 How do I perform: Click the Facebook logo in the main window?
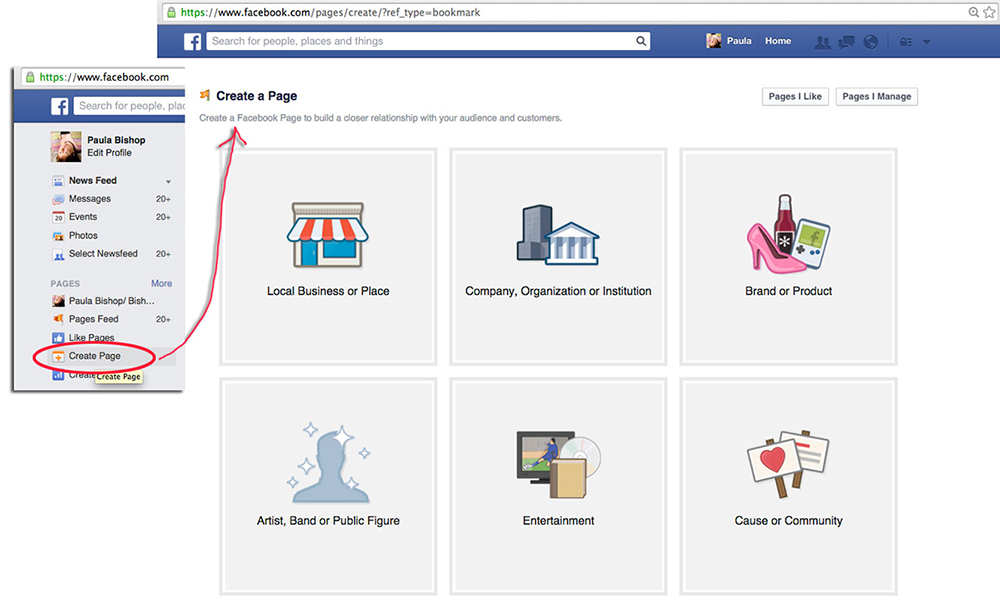[x=193, y=41]
